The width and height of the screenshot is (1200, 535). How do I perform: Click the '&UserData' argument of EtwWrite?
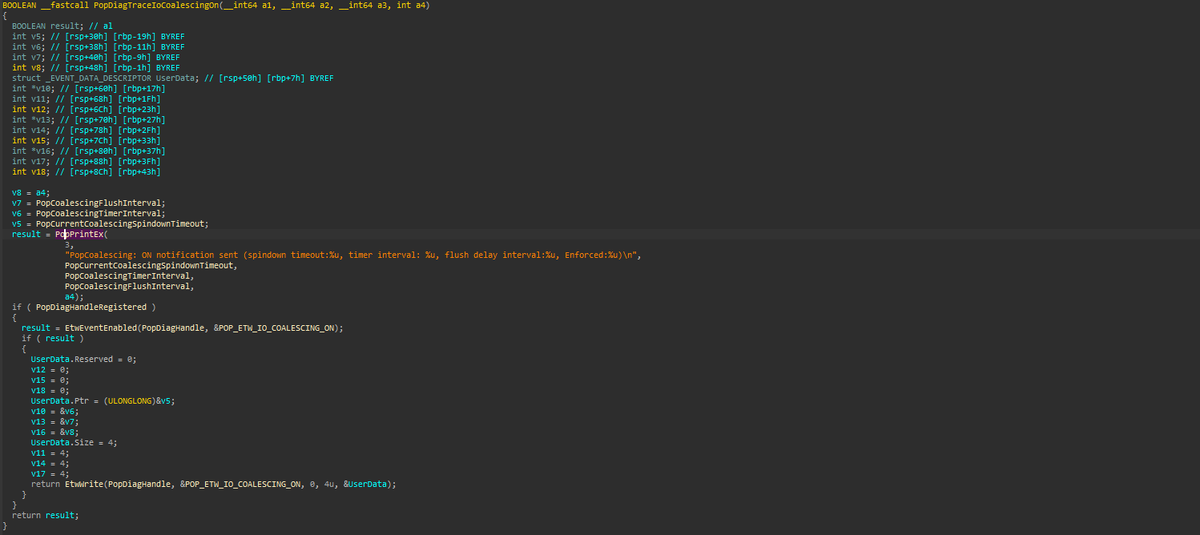point(366,482)
